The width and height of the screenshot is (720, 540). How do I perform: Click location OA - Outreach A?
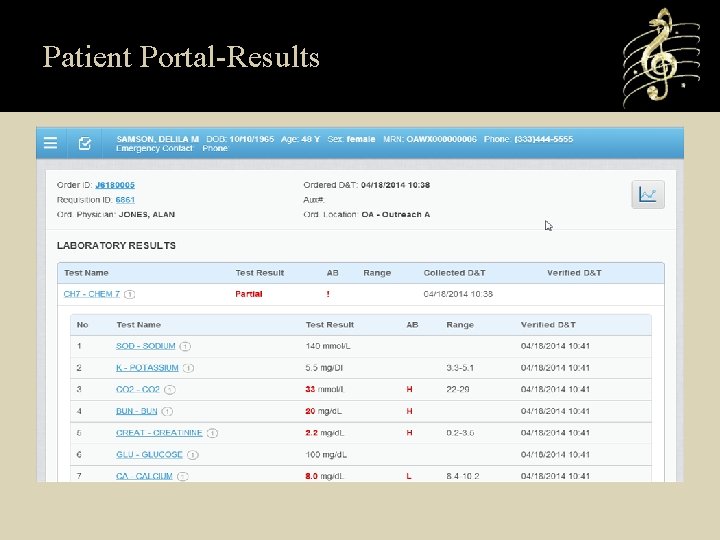coord(395,214)
